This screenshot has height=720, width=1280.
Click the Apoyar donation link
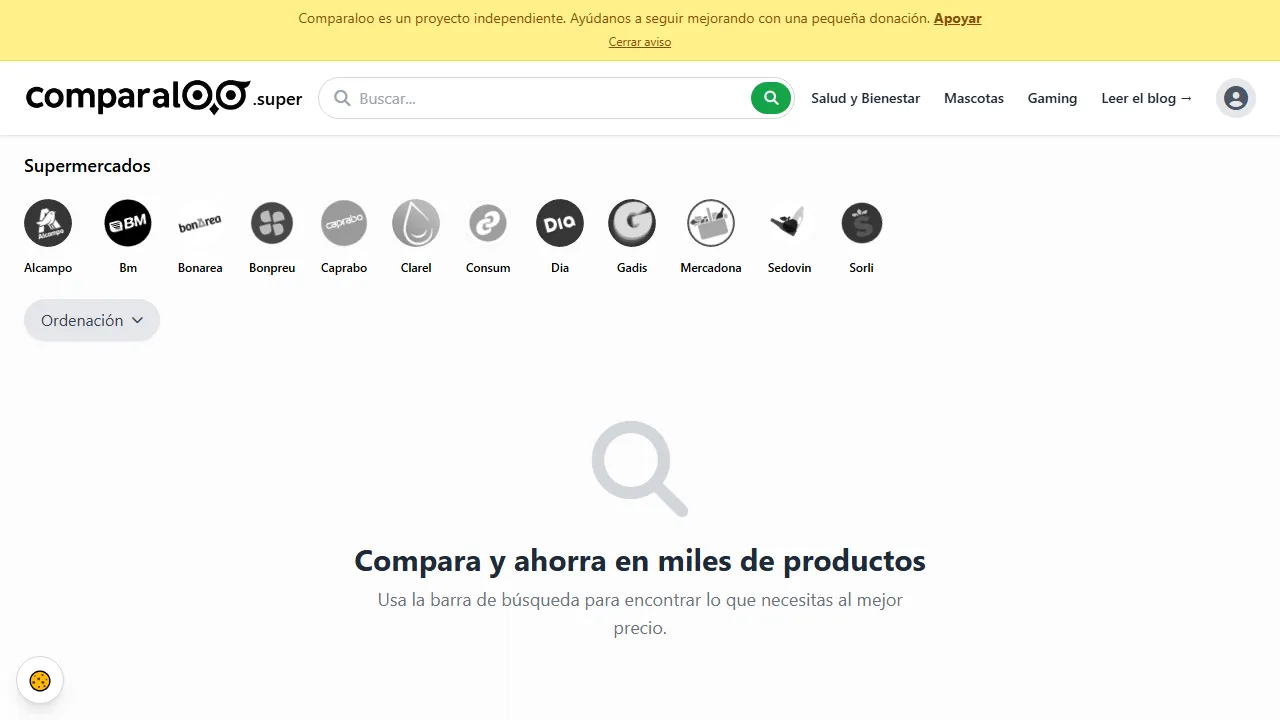click(x=957, y=17)
